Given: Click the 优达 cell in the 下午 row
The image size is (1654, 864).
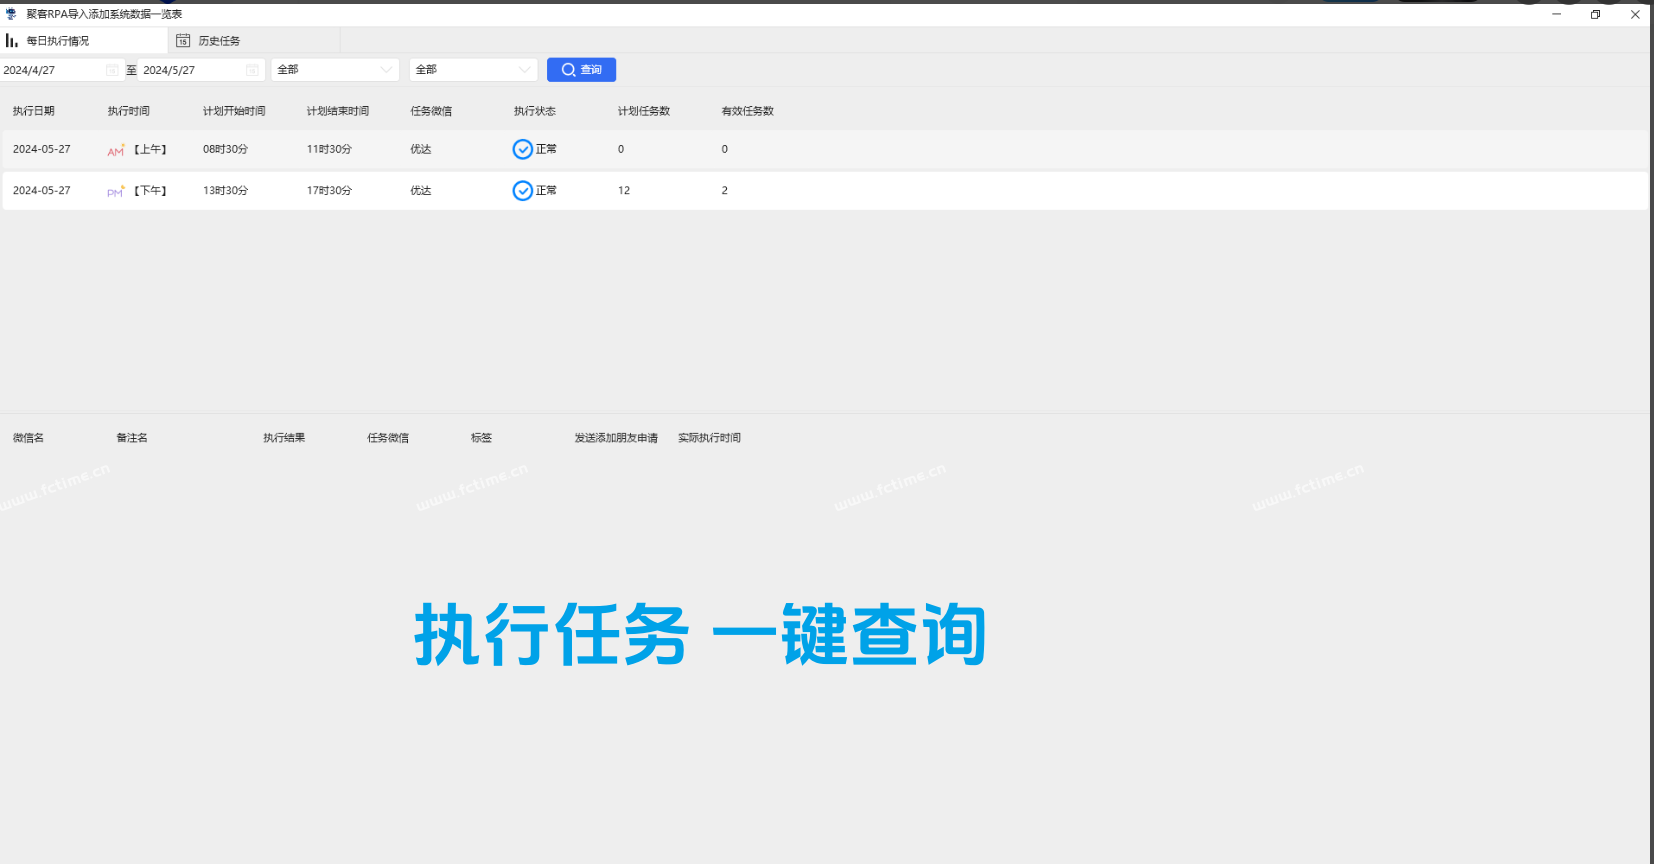Looking at the screenshot, I should (x=421, y=190).
